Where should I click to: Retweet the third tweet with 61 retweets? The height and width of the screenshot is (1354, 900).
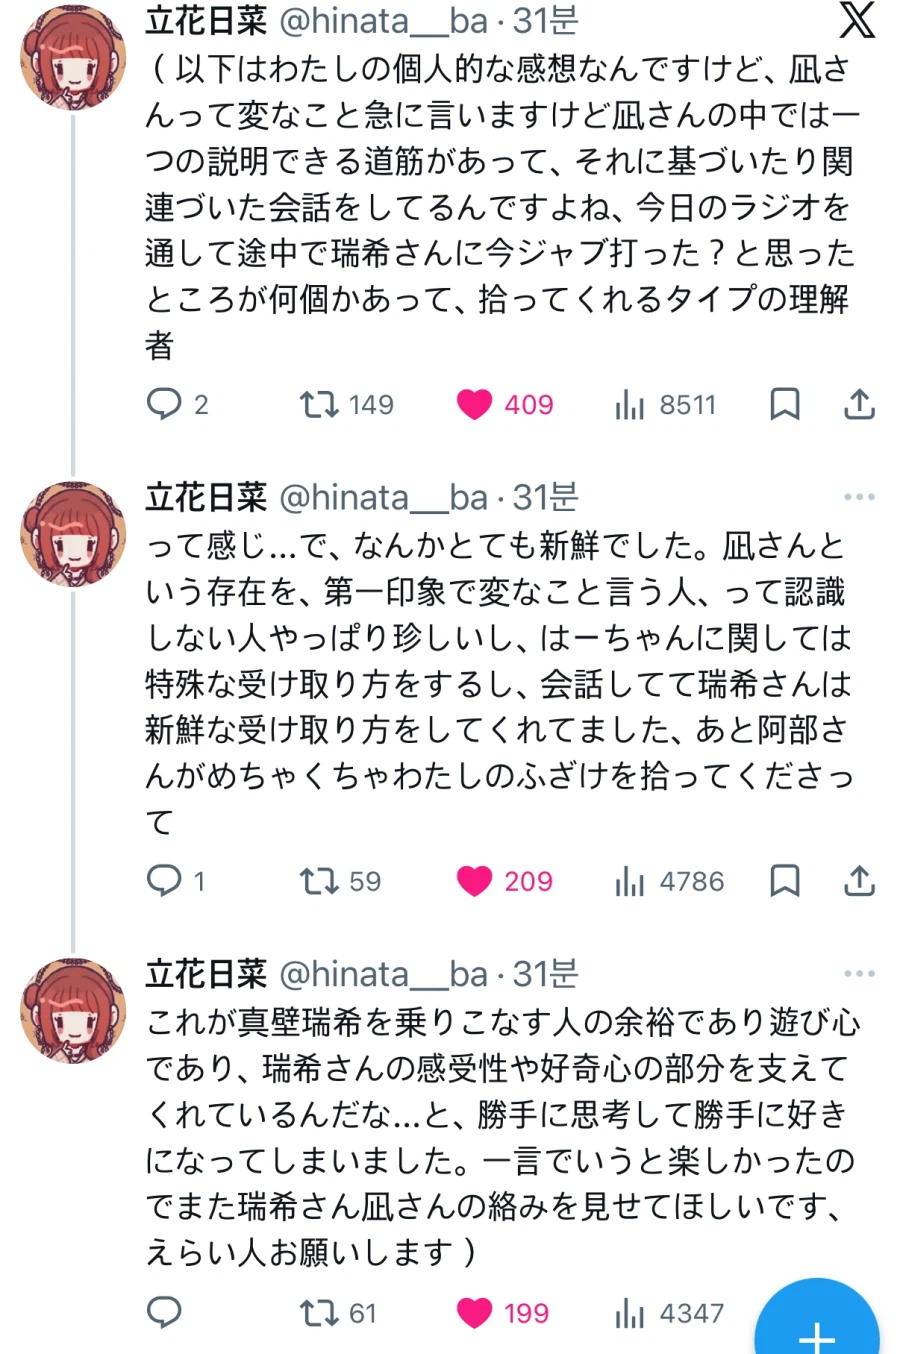click(x=319, y=1312)
